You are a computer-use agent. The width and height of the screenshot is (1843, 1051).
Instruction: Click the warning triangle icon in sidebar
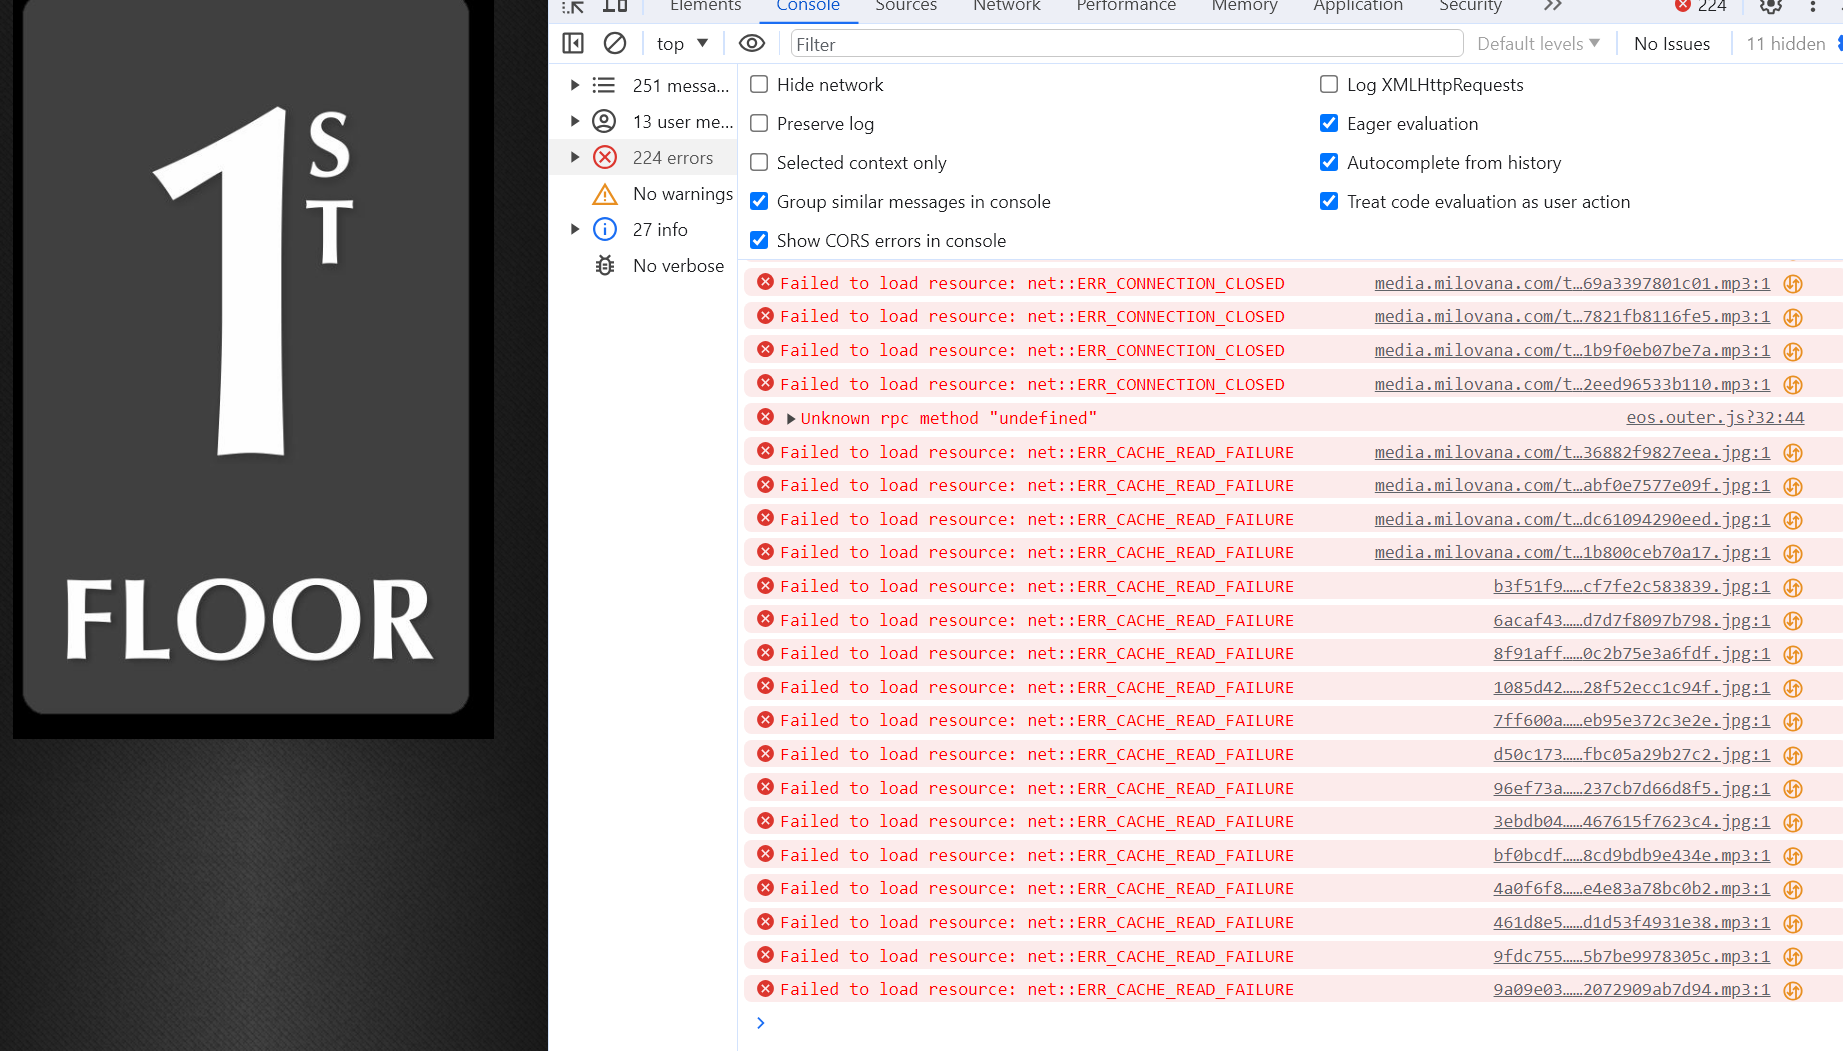point(605,193)
